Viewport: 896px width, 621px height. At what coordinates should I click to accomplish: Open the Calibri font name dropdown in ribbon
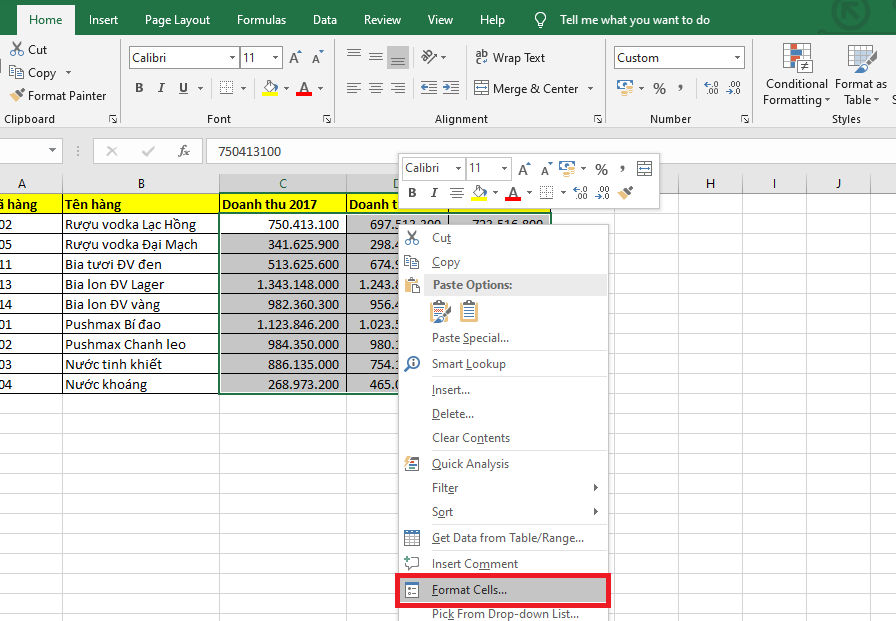[x=233, y=58]
